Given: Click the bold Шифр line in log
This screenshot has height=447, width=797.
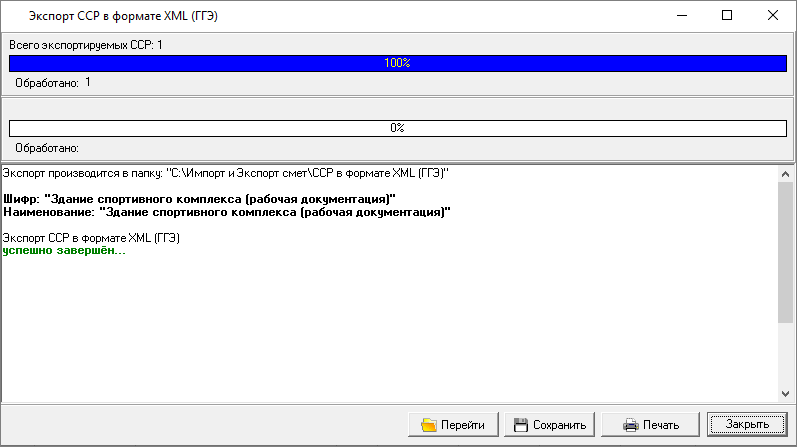Looking at the screenshot, I should coord(200,199).
